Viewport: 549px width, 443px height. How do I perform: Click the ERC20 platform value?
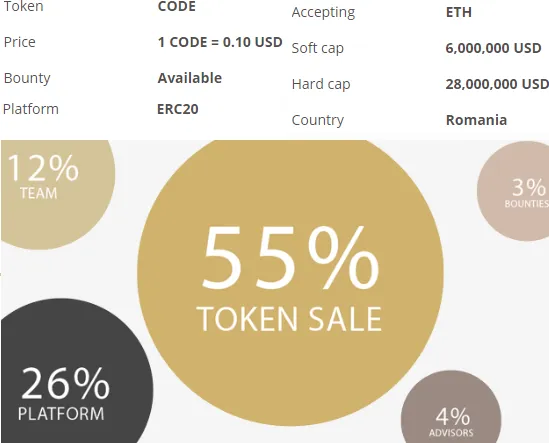tap(178, 109)
